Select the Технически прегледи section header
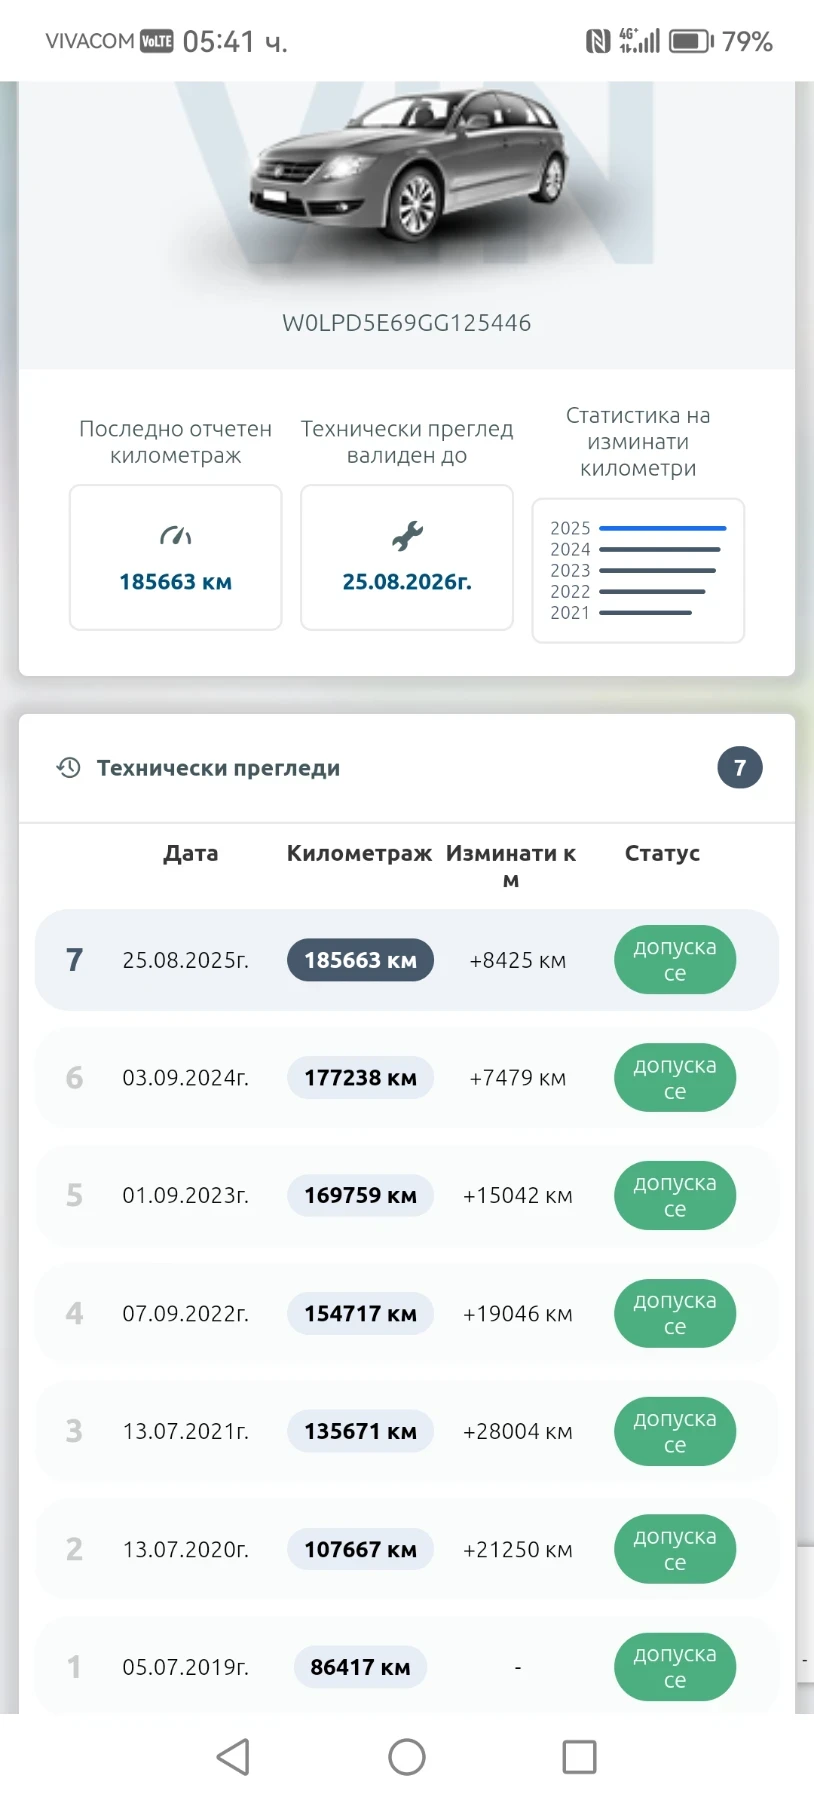 218,768
